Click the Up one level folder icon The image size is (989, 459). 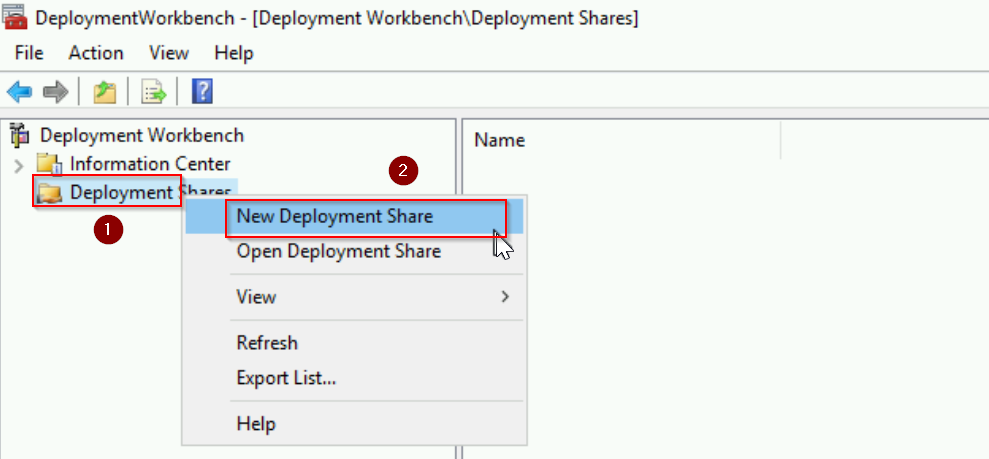(104, 93)
